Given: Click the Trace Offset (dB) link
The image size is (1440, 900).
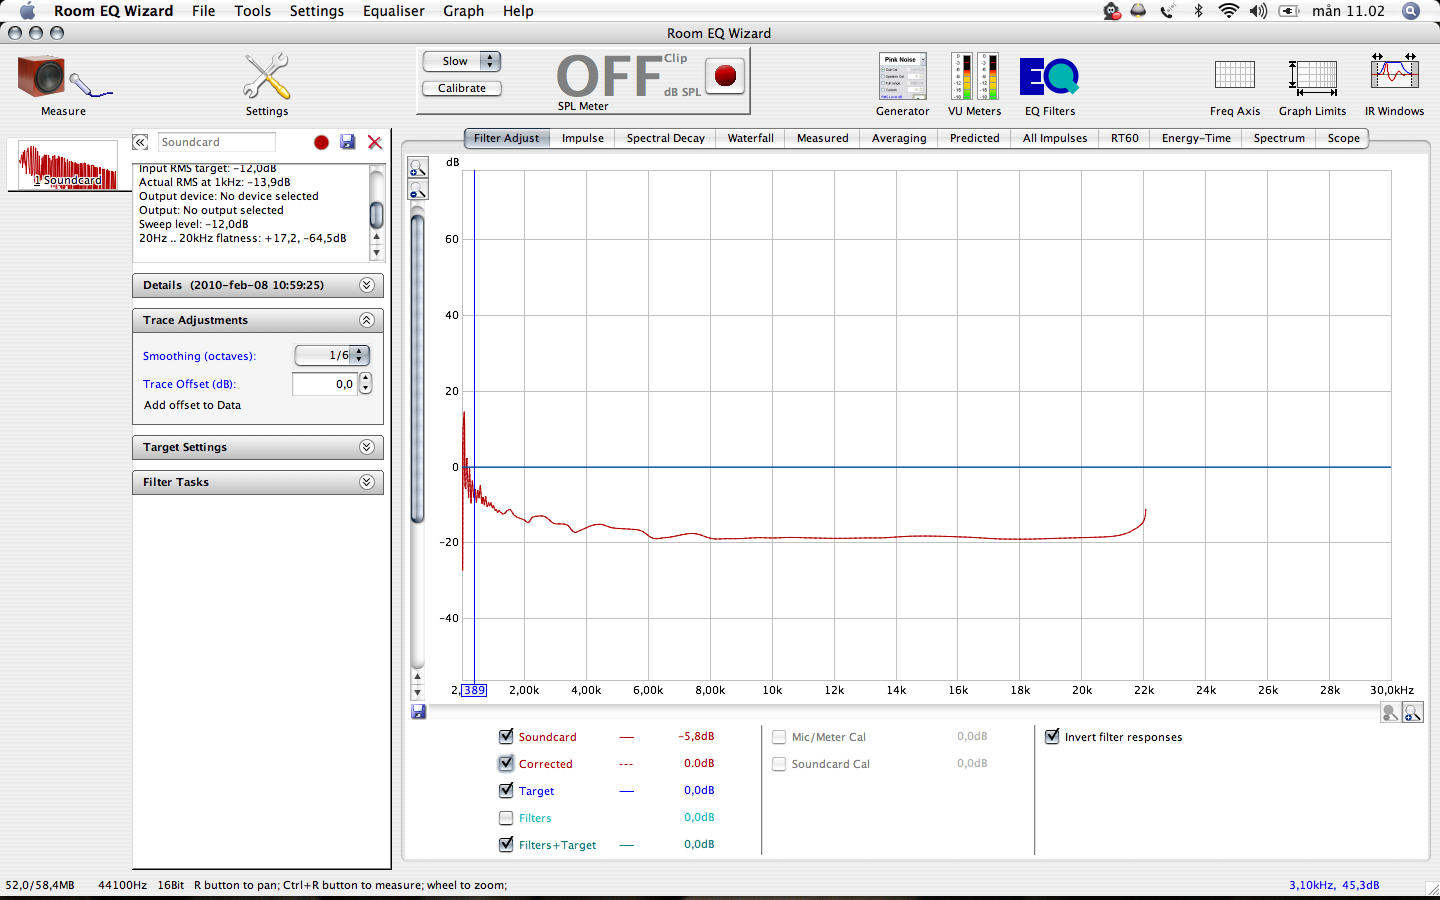Looking at the screenshot, I should click(189, 384).
